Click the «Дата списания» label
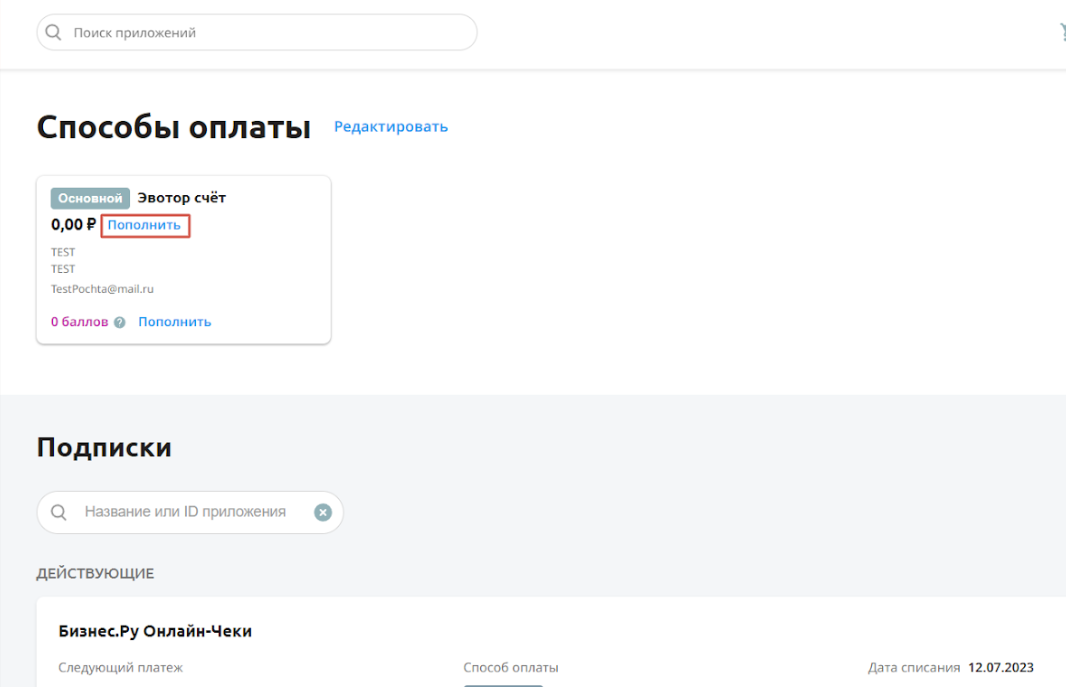1066x687 pixels. click(914, 667)
